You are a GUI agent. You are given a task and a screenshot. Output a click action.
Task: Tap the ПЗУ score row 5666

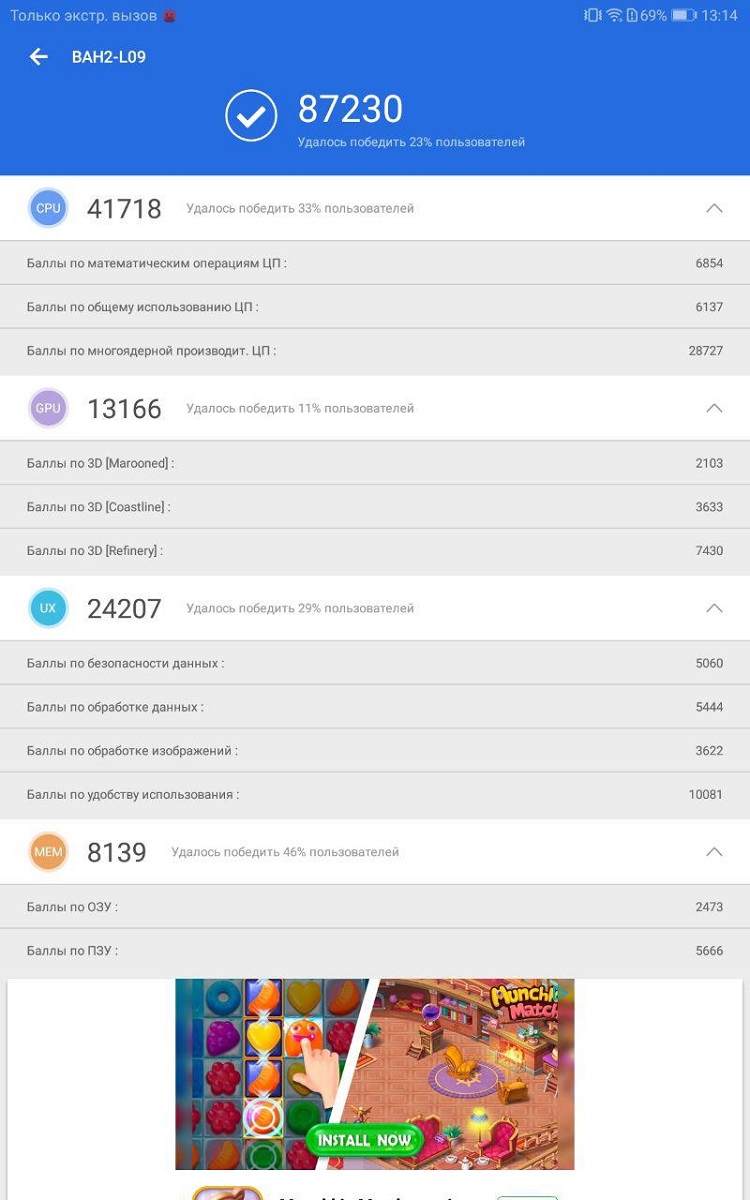pyautogui.click(x=375, y=951)
